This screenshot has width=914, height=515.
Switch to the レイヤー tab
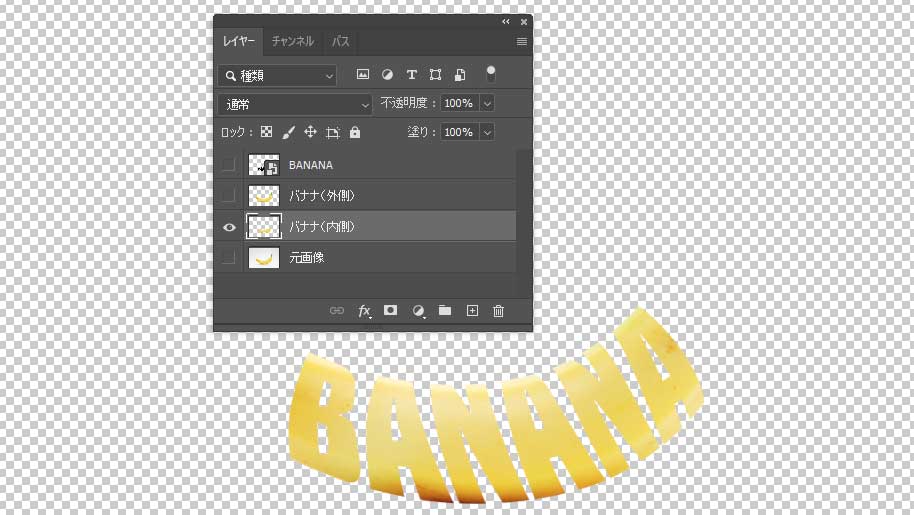[238, 41]
